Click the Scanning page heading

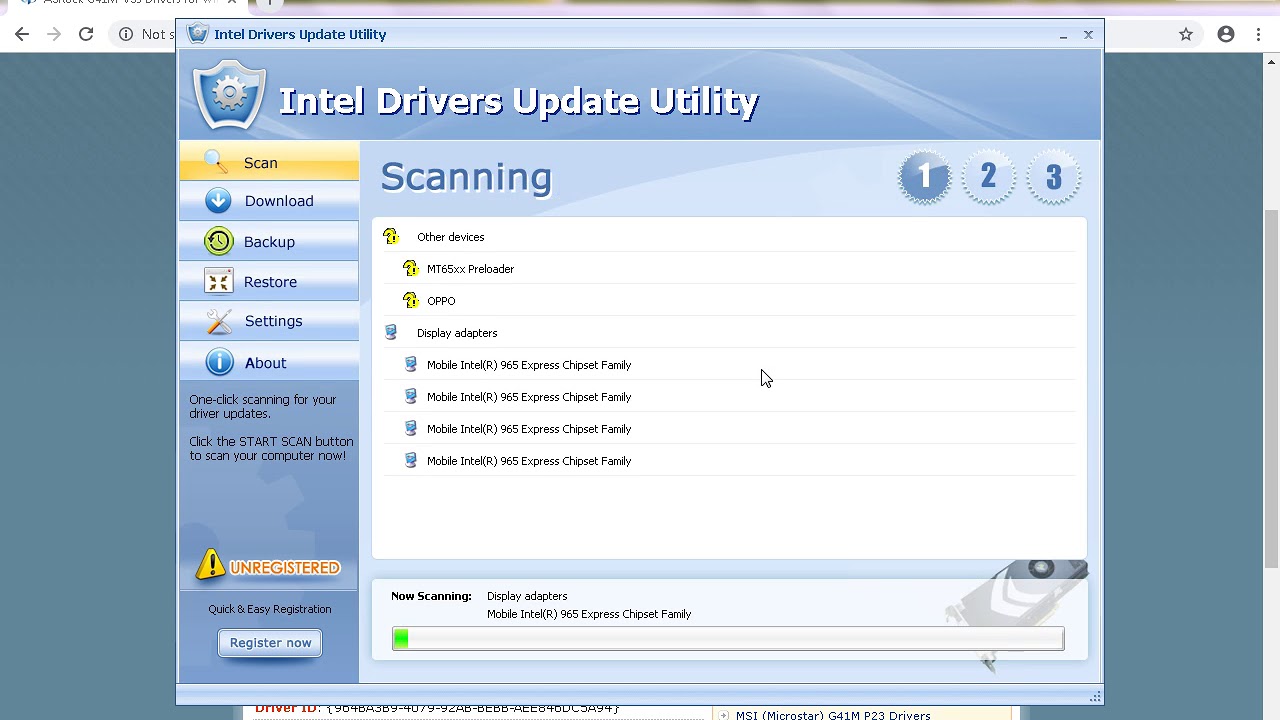point(466,177)
